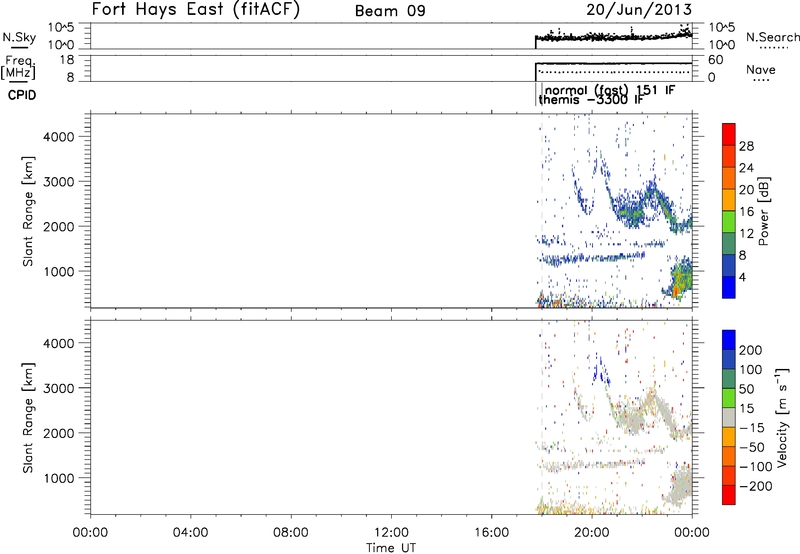
Task: Click the blue bottom of Power colorbar
Action: (729, 287)
